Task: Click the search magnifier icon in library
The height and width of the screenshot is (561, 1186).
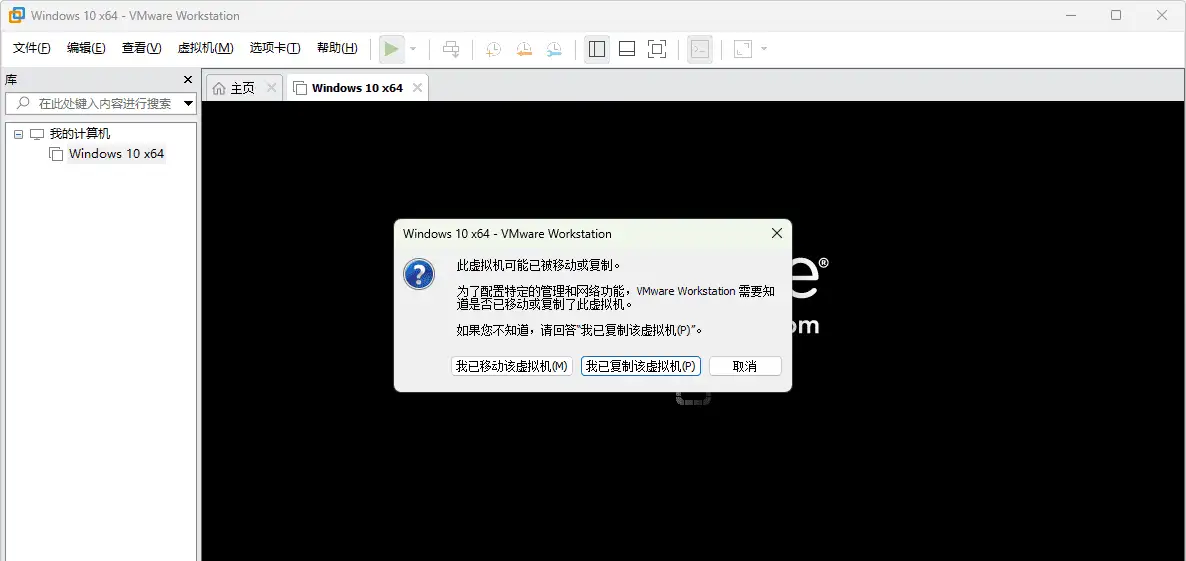Action: [x=23, y=104]
